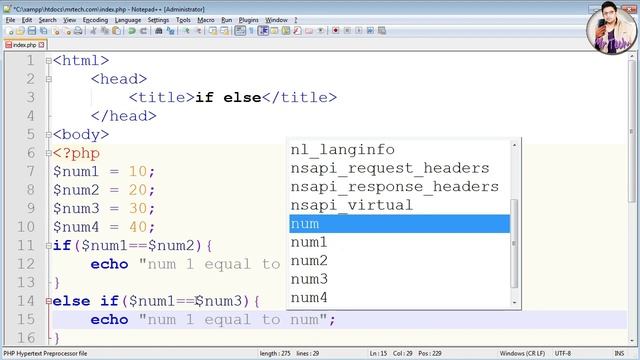Select highlighted 'num' autocomplete entry

[x=400, y=224]
